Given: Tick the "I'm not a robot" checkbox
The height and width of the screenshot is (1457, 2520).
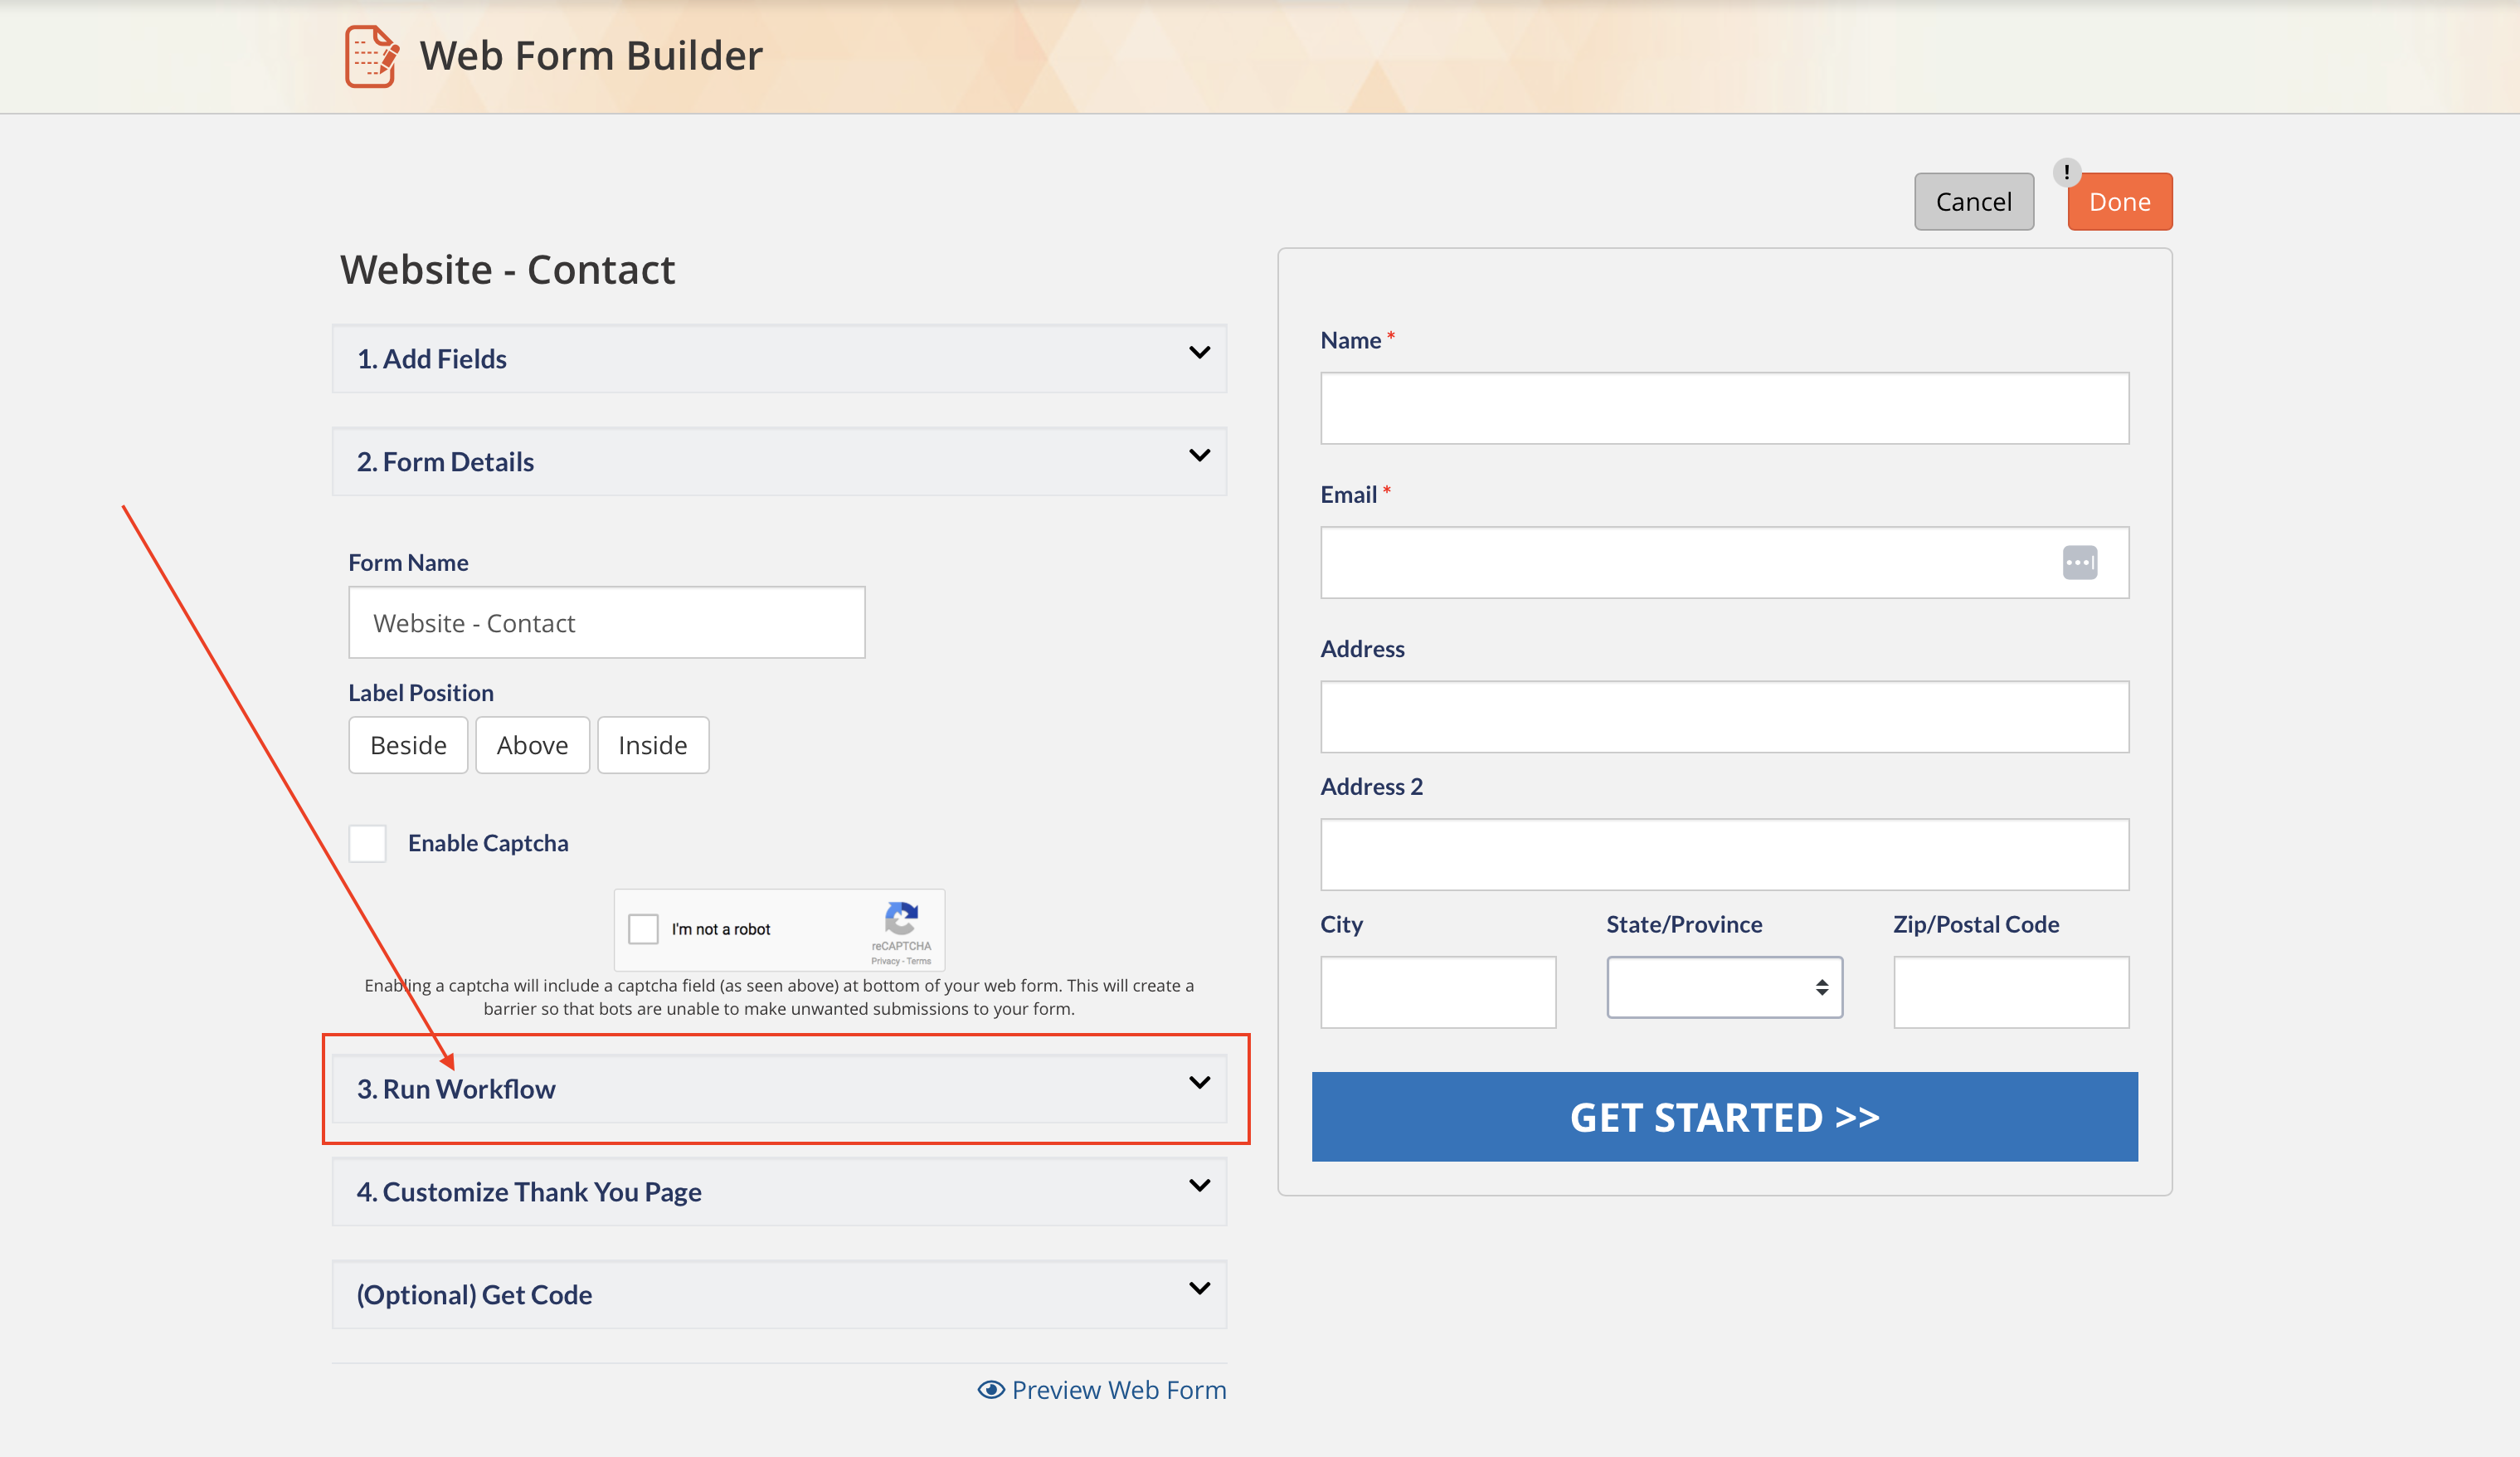Looking at the screenshot, I should click(643, 929).
